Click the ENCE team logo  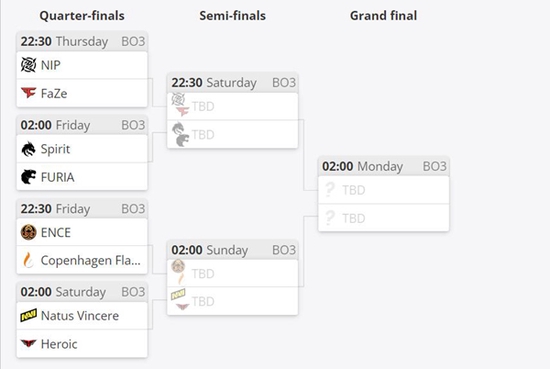pyautogui.click(x=28, y=232)
